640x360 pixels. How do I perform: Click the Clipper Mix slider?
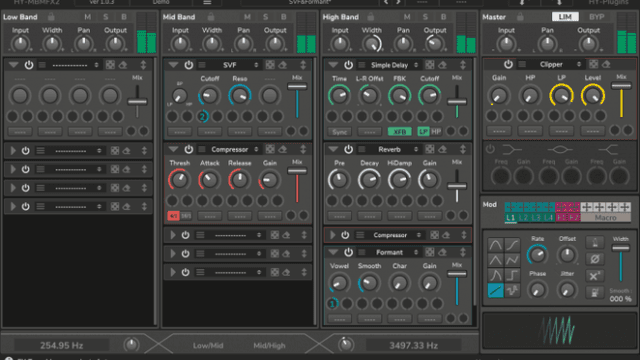621,100
